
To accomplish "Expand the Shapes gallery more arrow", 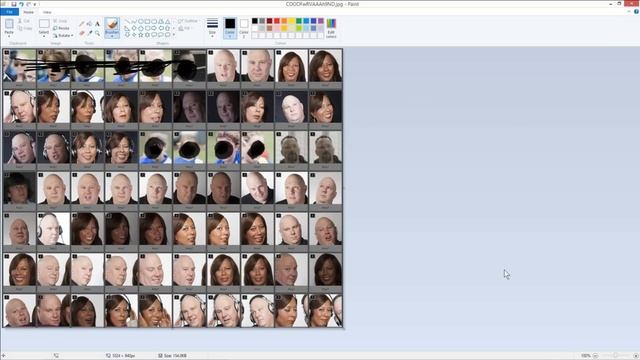I will (174, 35).
